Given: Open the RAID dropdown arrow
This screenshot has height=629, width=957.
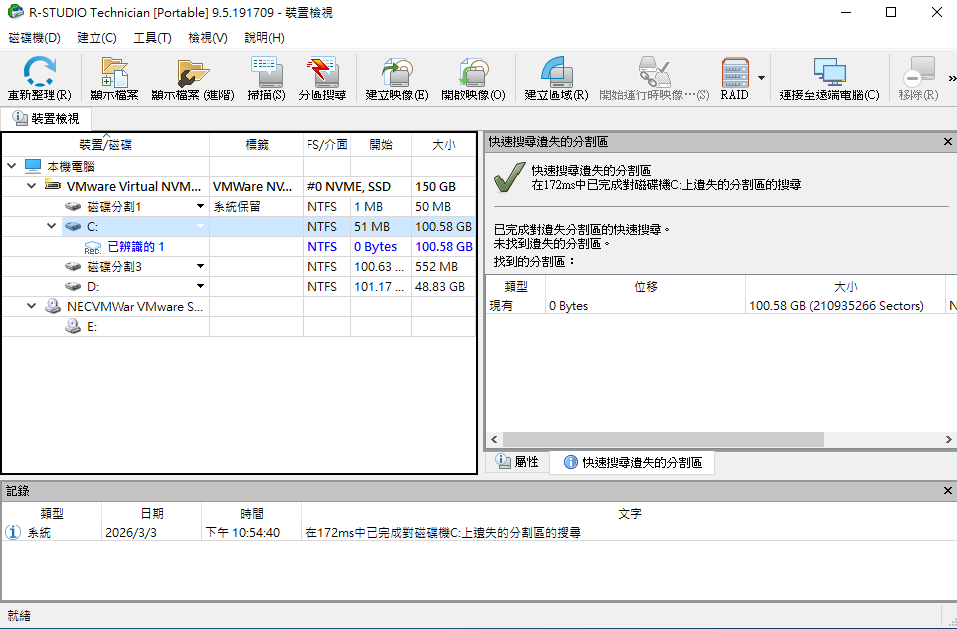Looking at the screenshot, I should [x=761, y=78].
